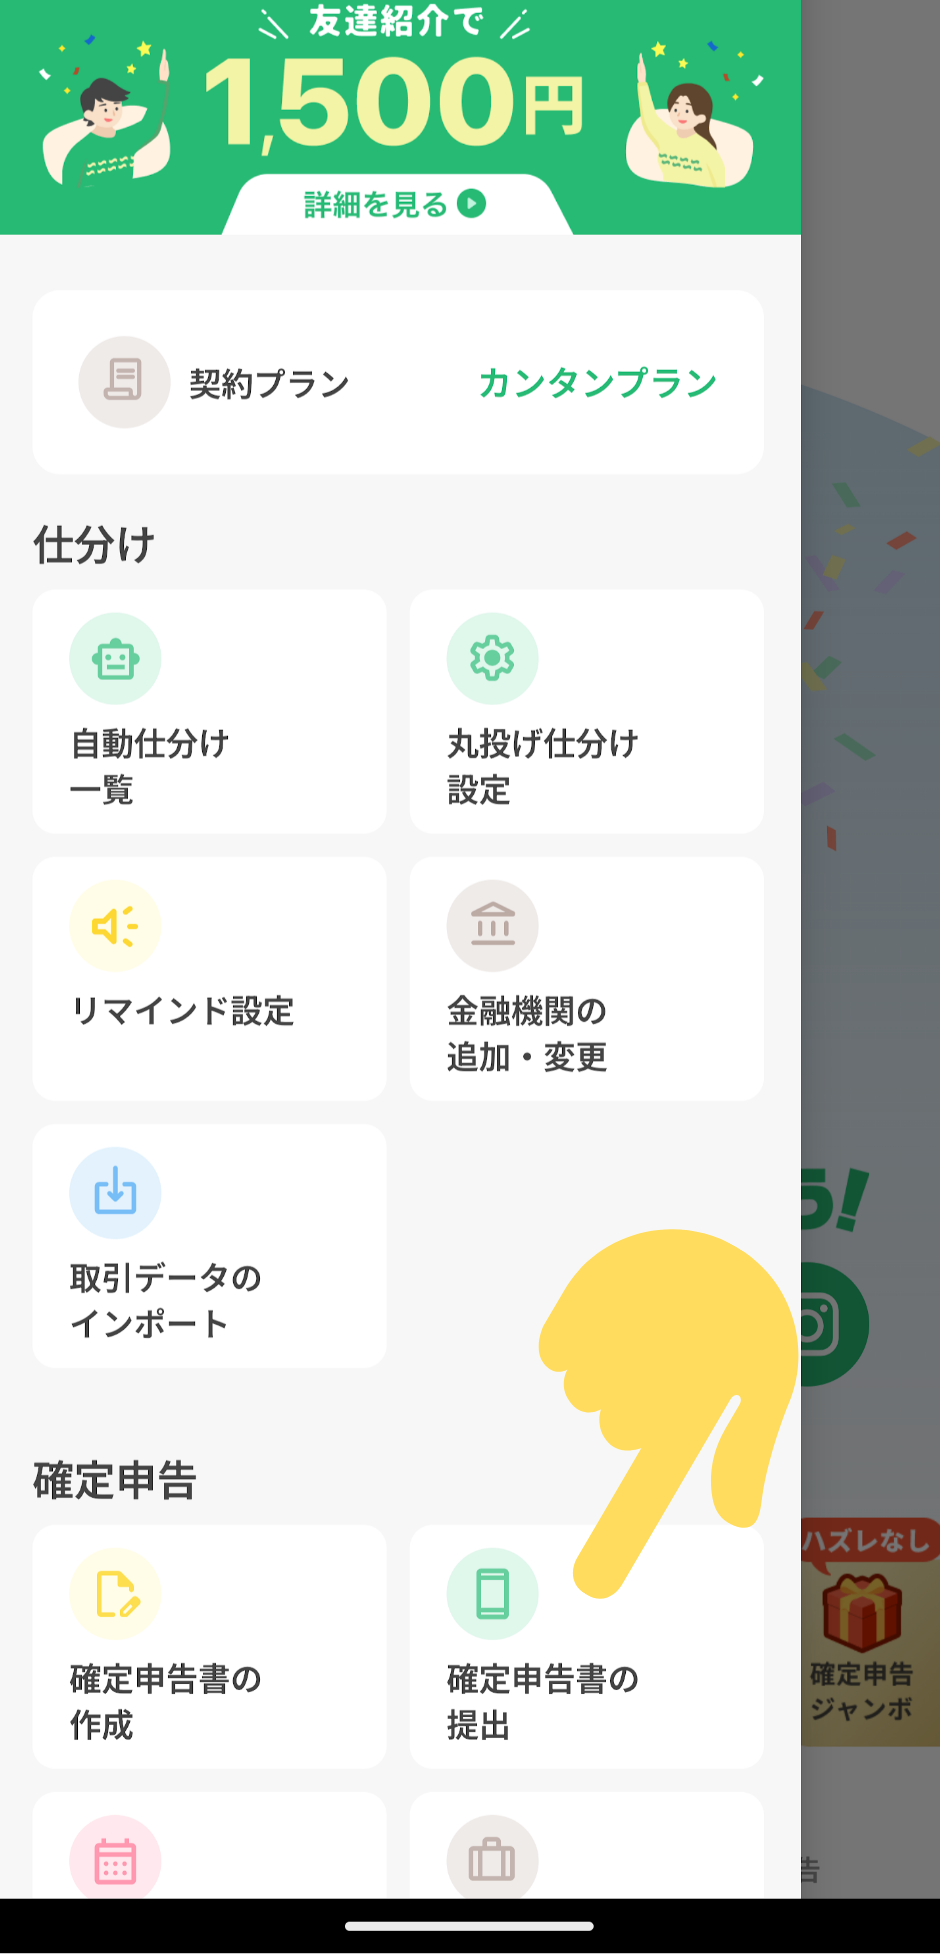Tap the 自動仕分け一覧 label
This screenshot has height=1955, width=940.
[x=150, y=767]
